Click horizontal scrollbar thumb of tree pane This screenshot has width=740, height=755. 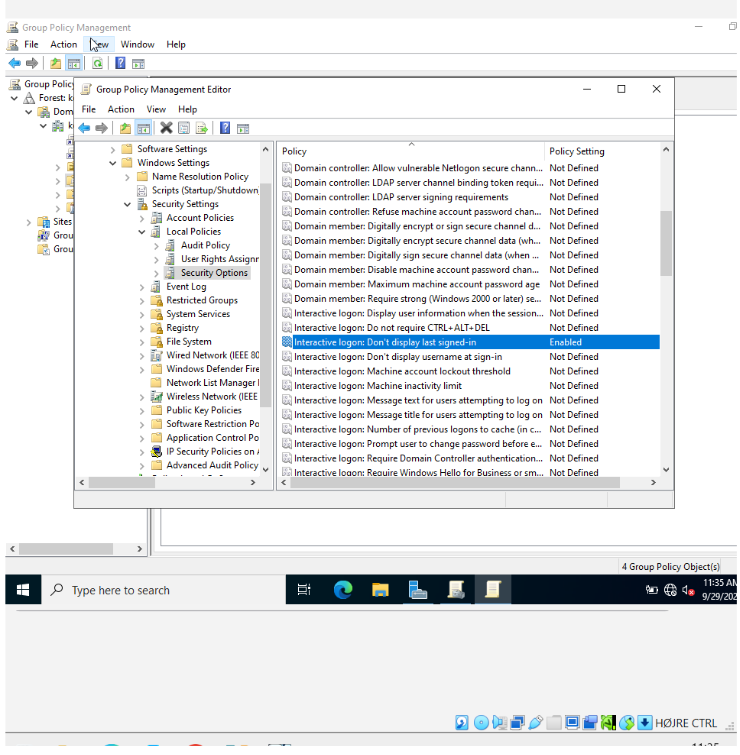[122, 482]
